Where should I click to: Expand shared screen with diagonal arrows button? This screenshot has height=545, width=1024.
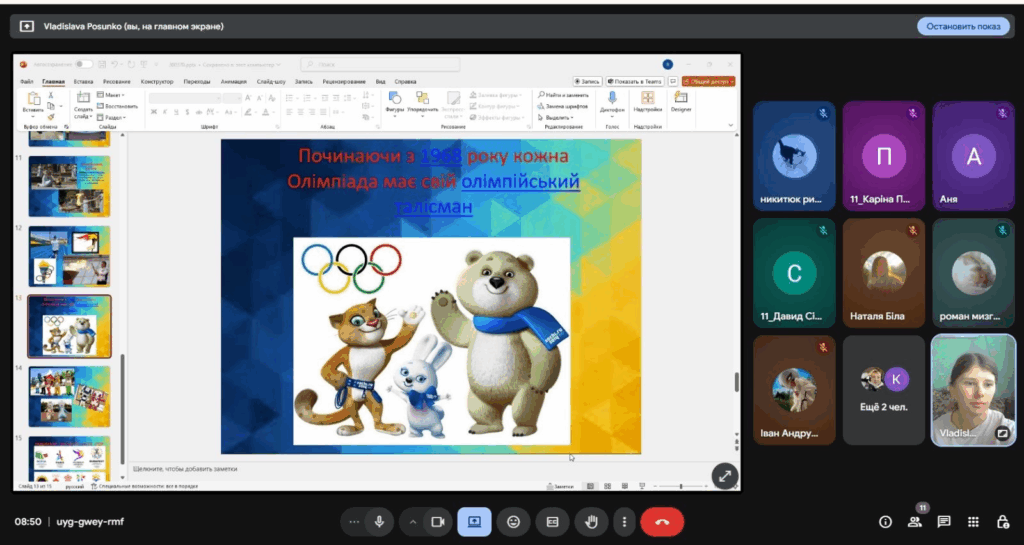tap(725, 476)
